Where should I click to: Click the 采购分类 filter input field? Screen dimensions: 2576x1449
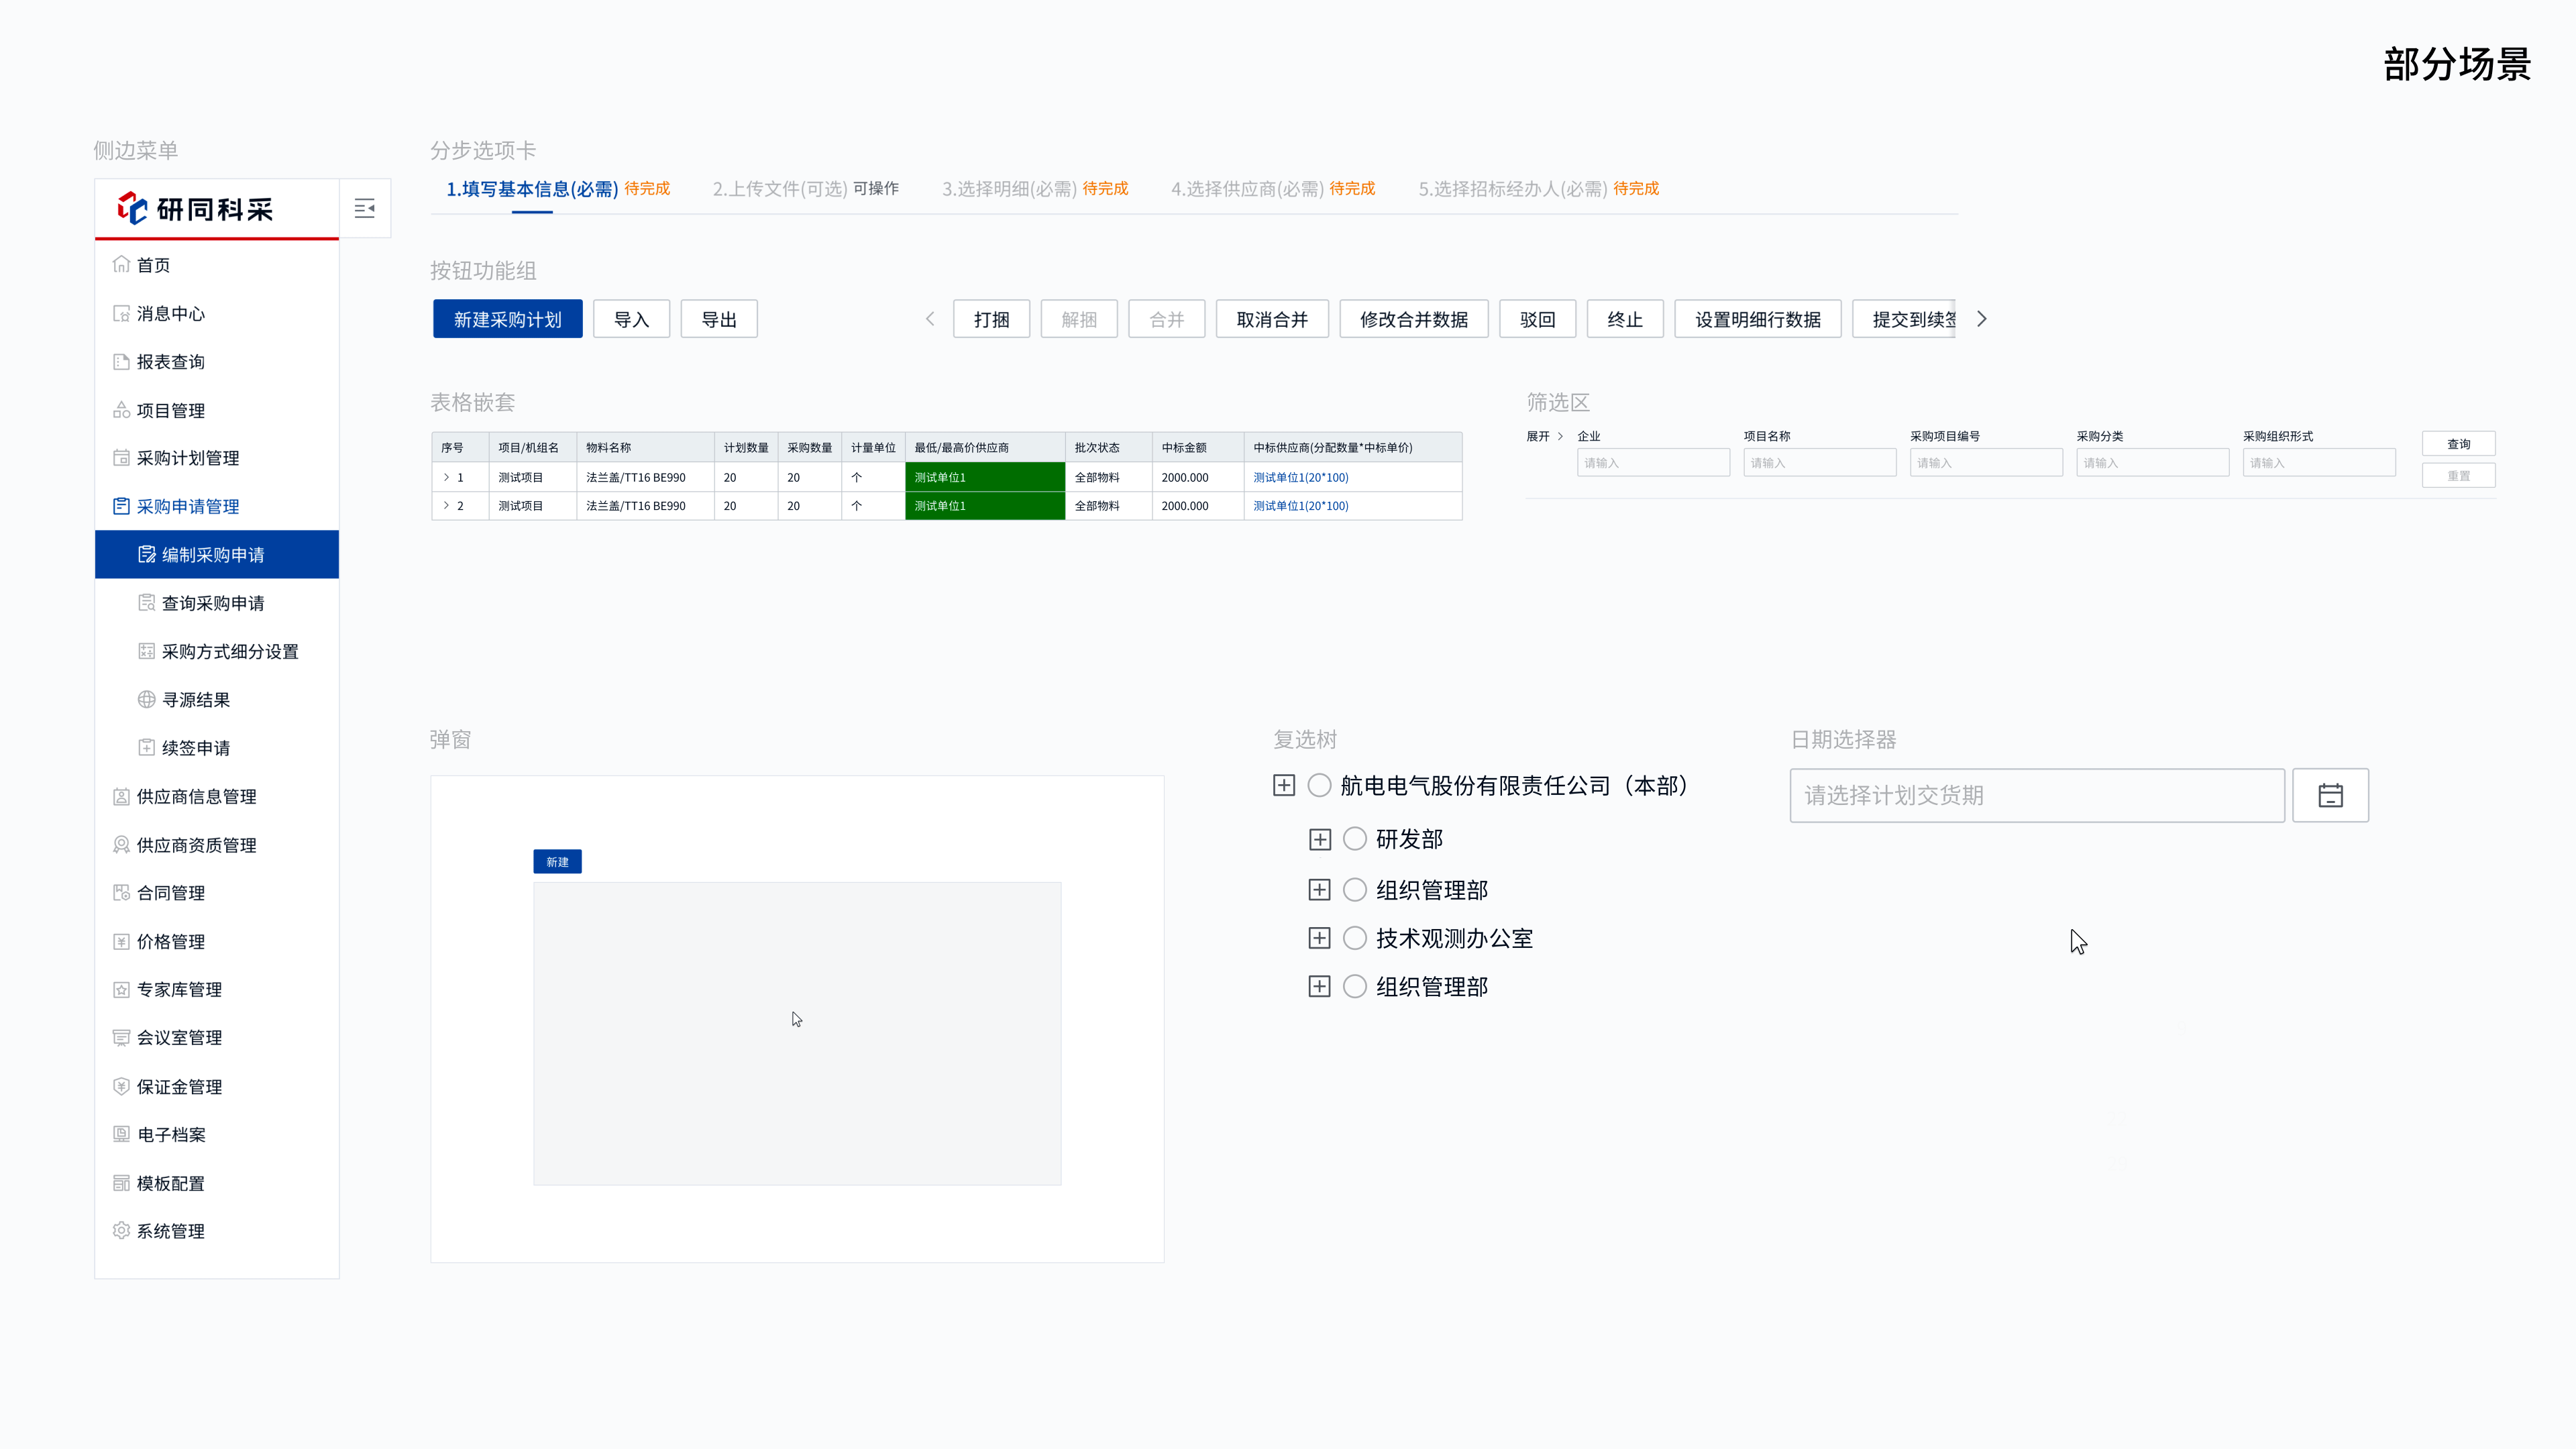point(2152,462)
